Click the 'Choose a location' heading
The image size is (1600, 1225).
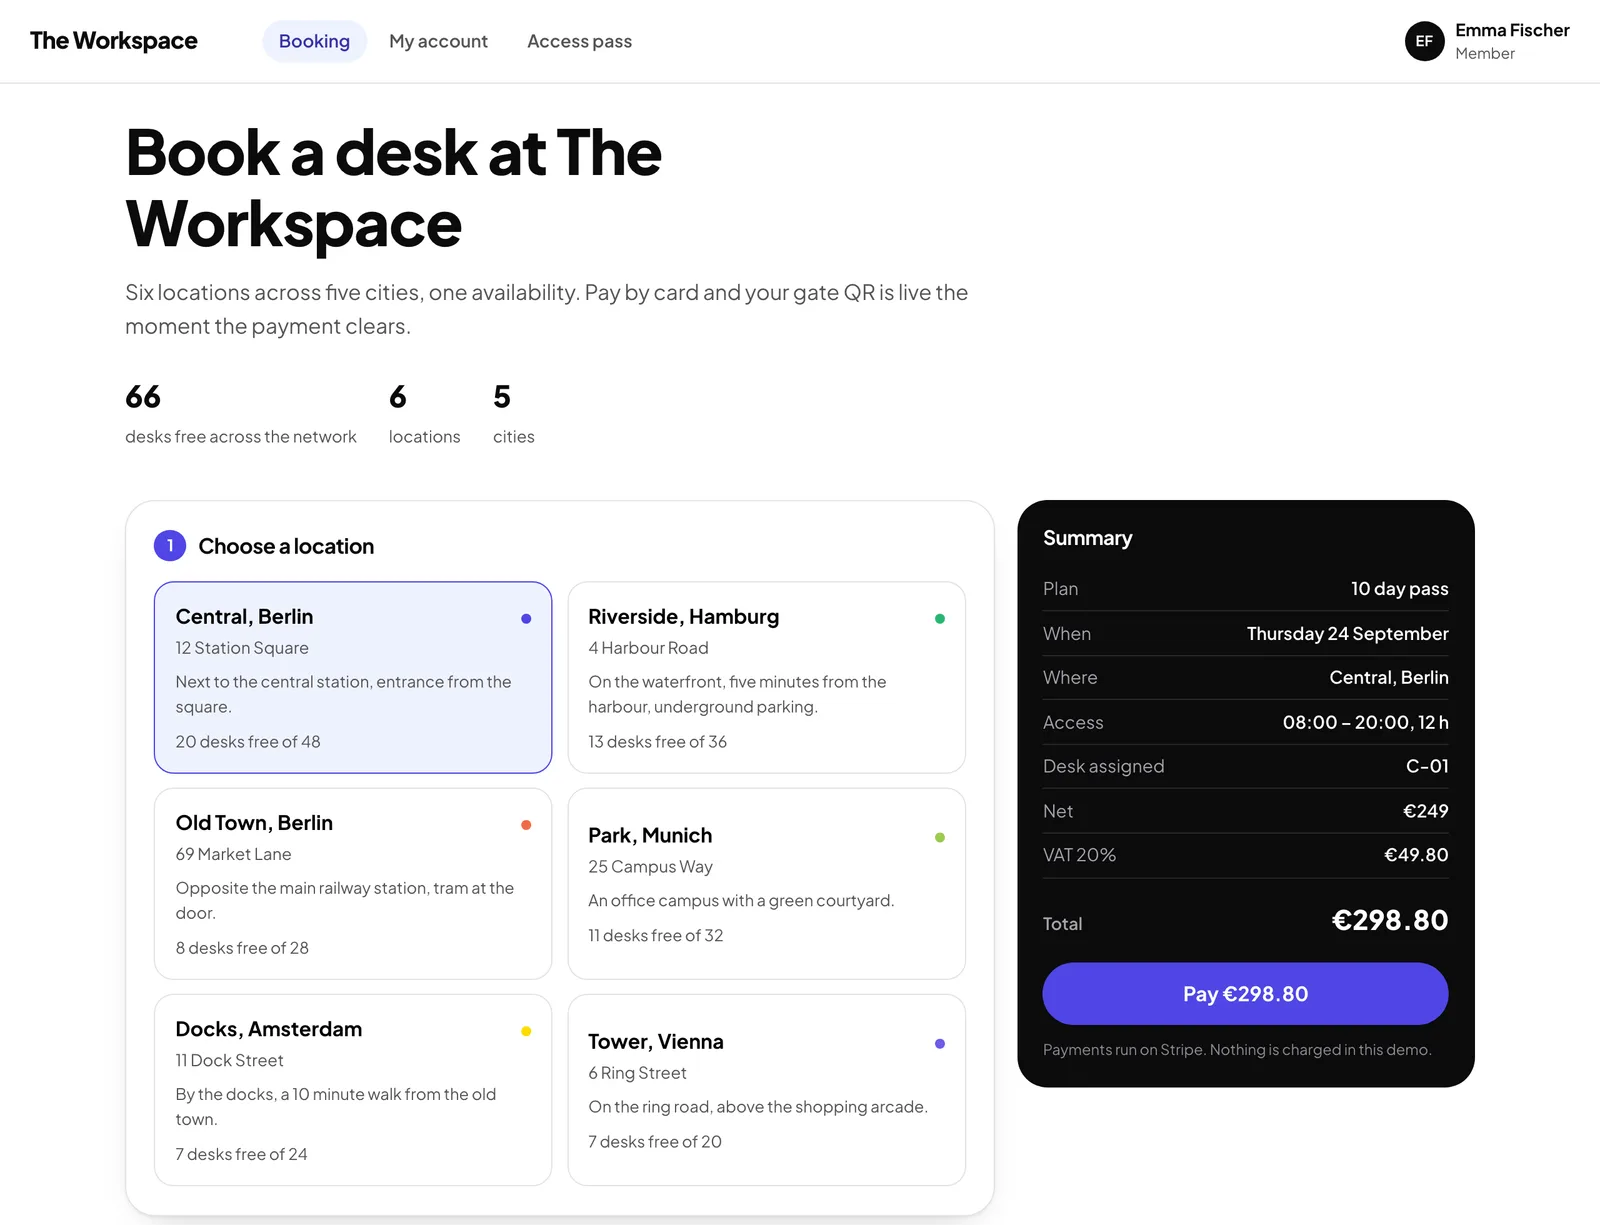pos(286,546)
